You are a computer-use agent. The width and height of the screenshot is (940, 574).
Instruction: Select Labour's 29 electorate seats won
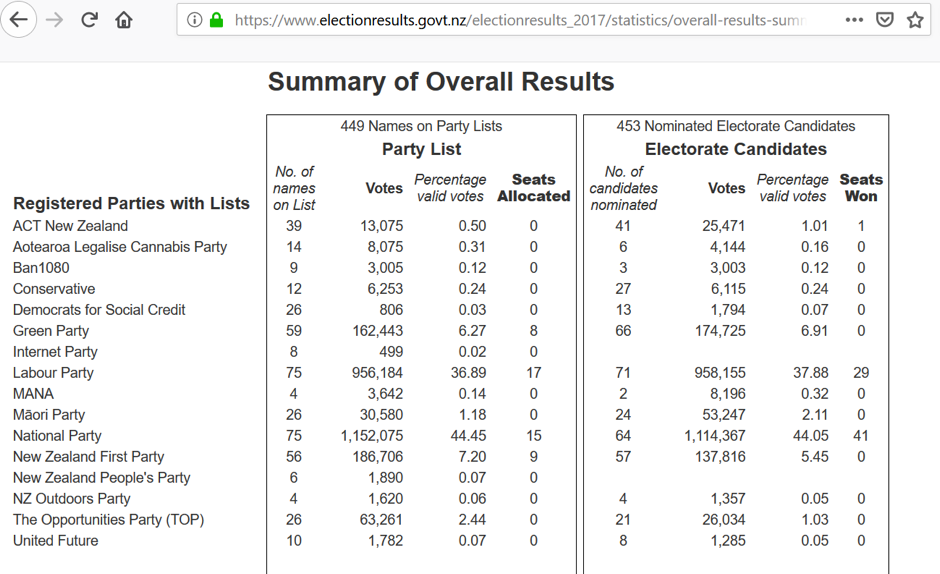click(x=861, y=373)
